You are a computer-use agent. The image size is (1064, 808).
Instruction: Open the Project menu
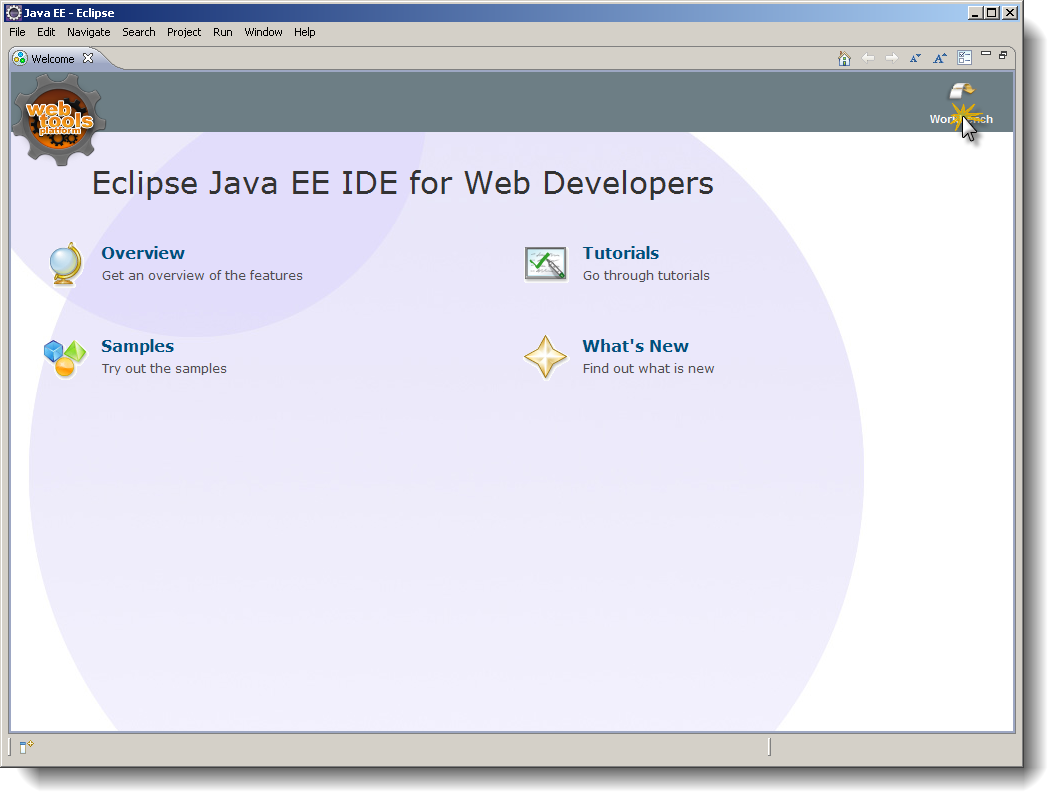tap(183, 32)
